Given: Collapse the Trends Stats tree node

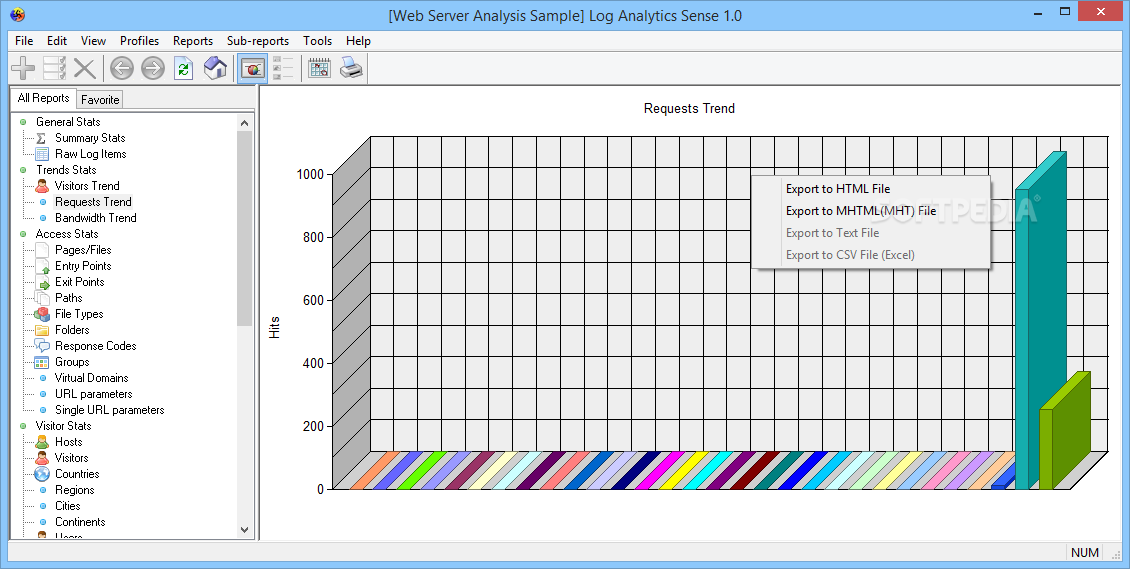Looking at the screenshot, I should 23,170.
